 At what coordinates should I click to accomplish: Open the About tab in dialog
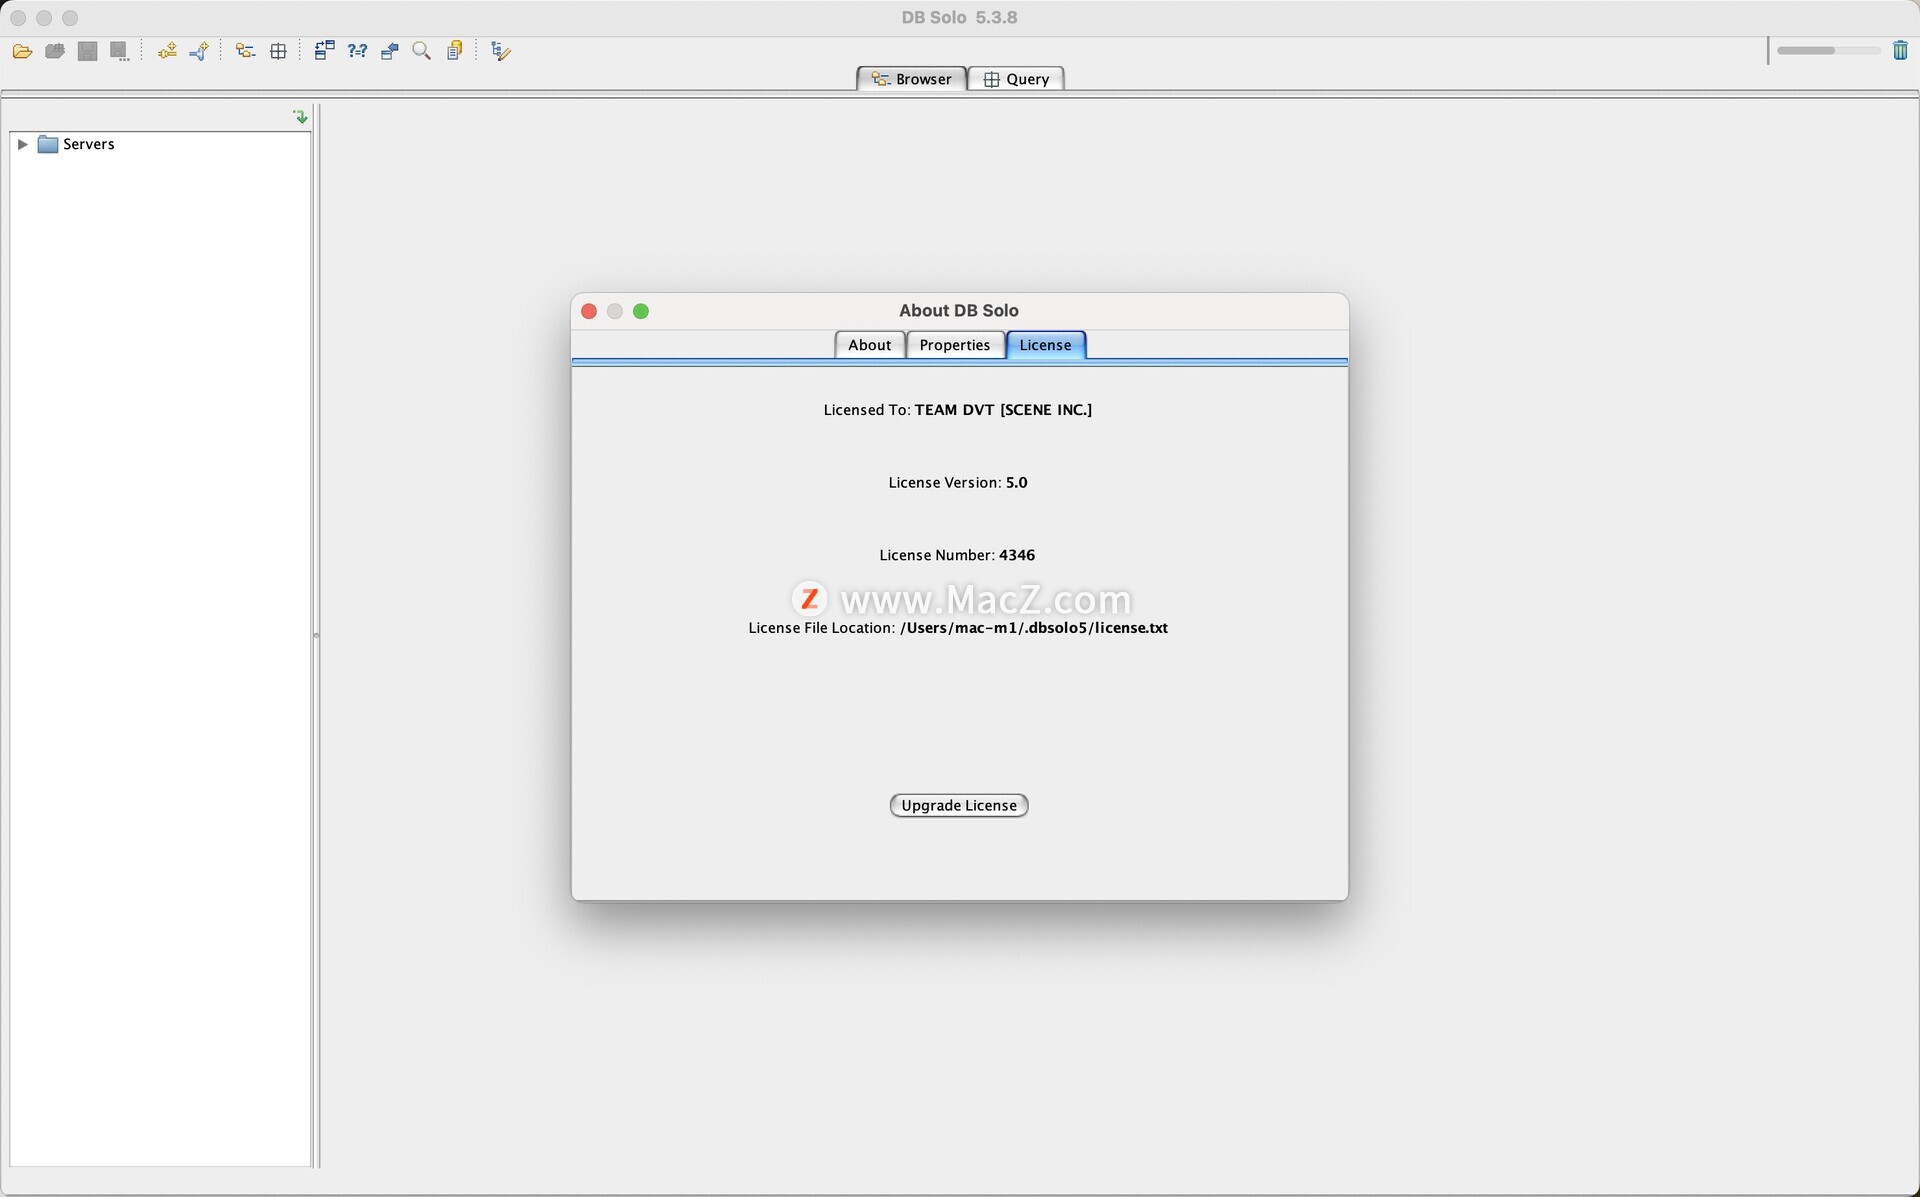[869, 345]
